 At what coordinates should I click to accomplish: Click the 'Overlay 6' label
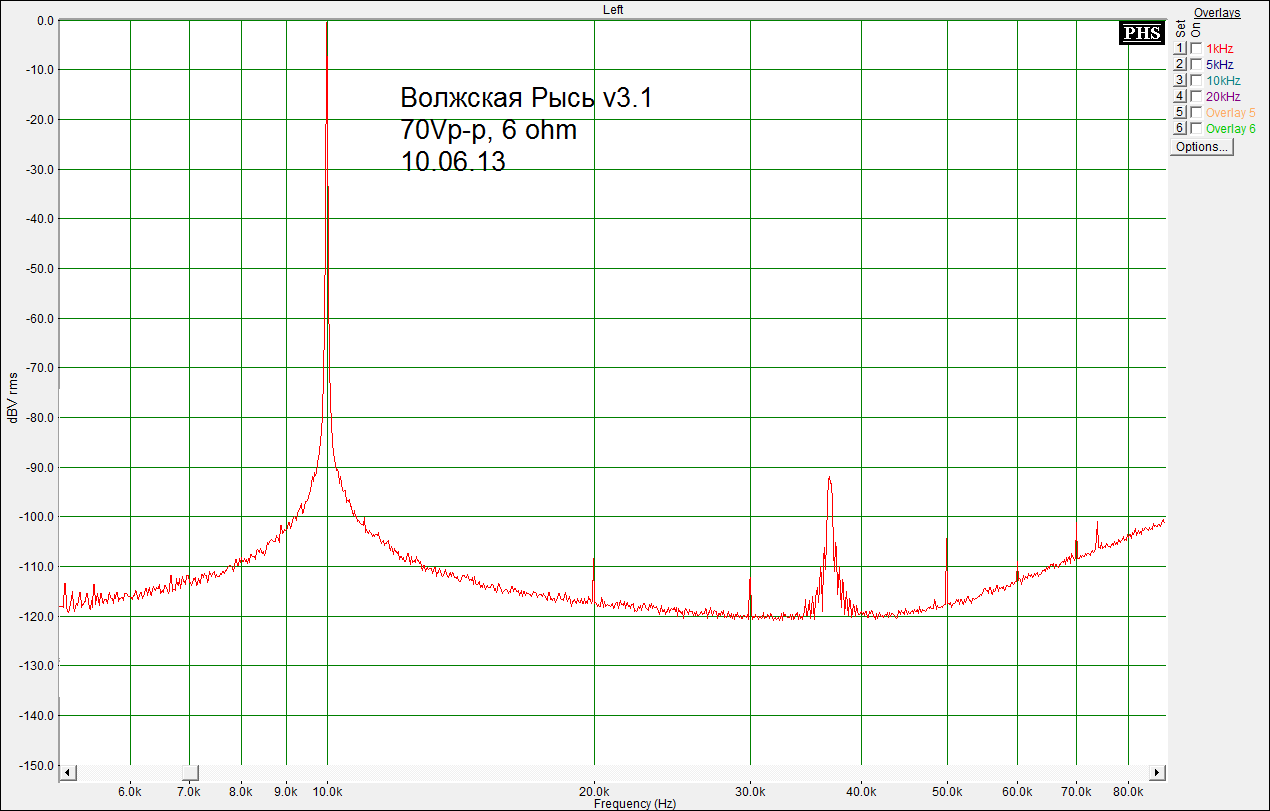(x=1230, y=129)
